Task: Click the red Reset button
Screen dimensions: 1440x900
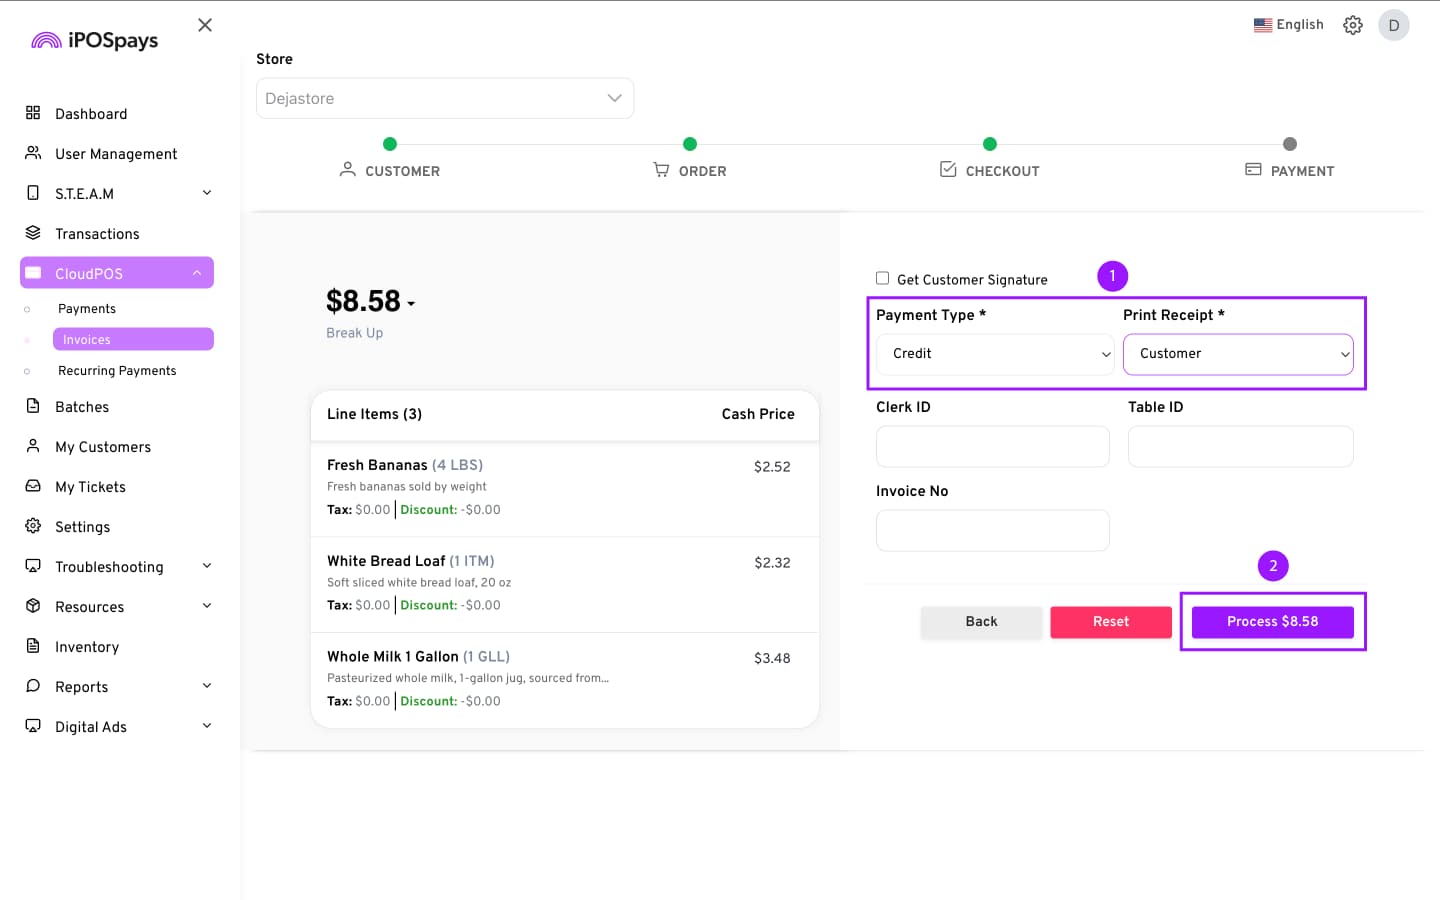Action: coord(1110,622)
